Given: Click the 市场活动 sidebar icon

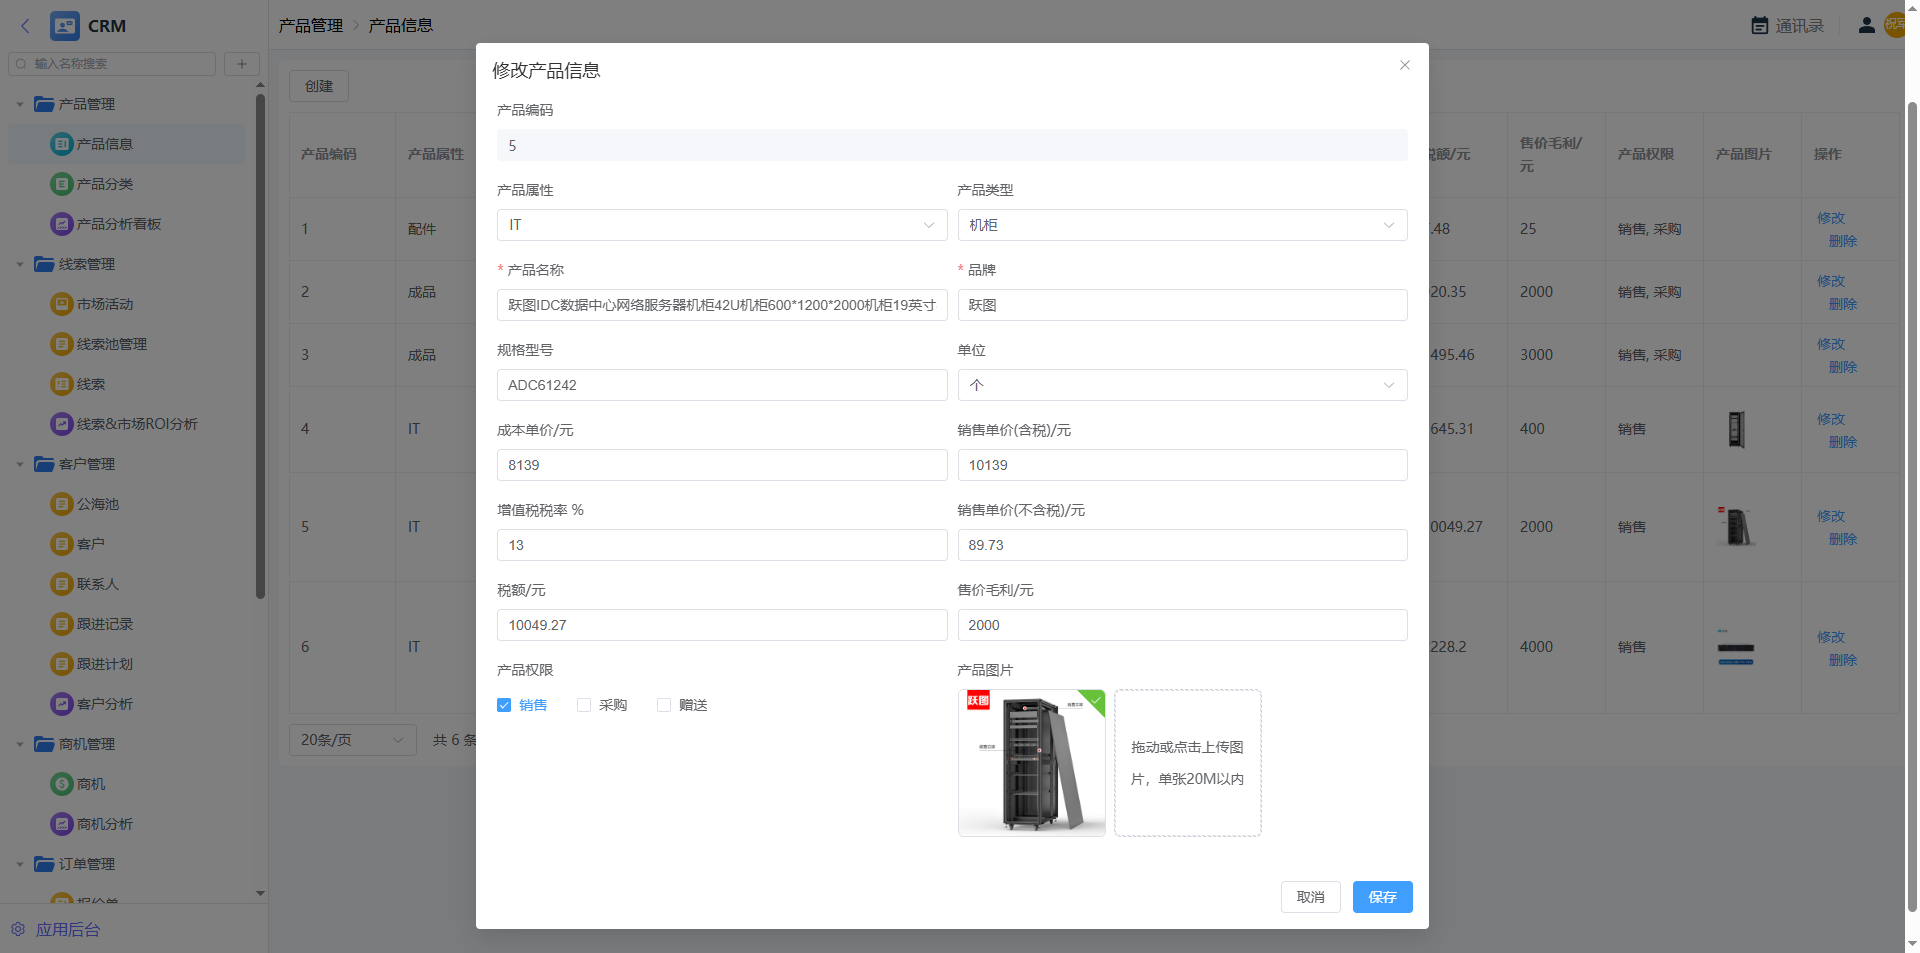Looking at the screenshot, I should point(61,304).
